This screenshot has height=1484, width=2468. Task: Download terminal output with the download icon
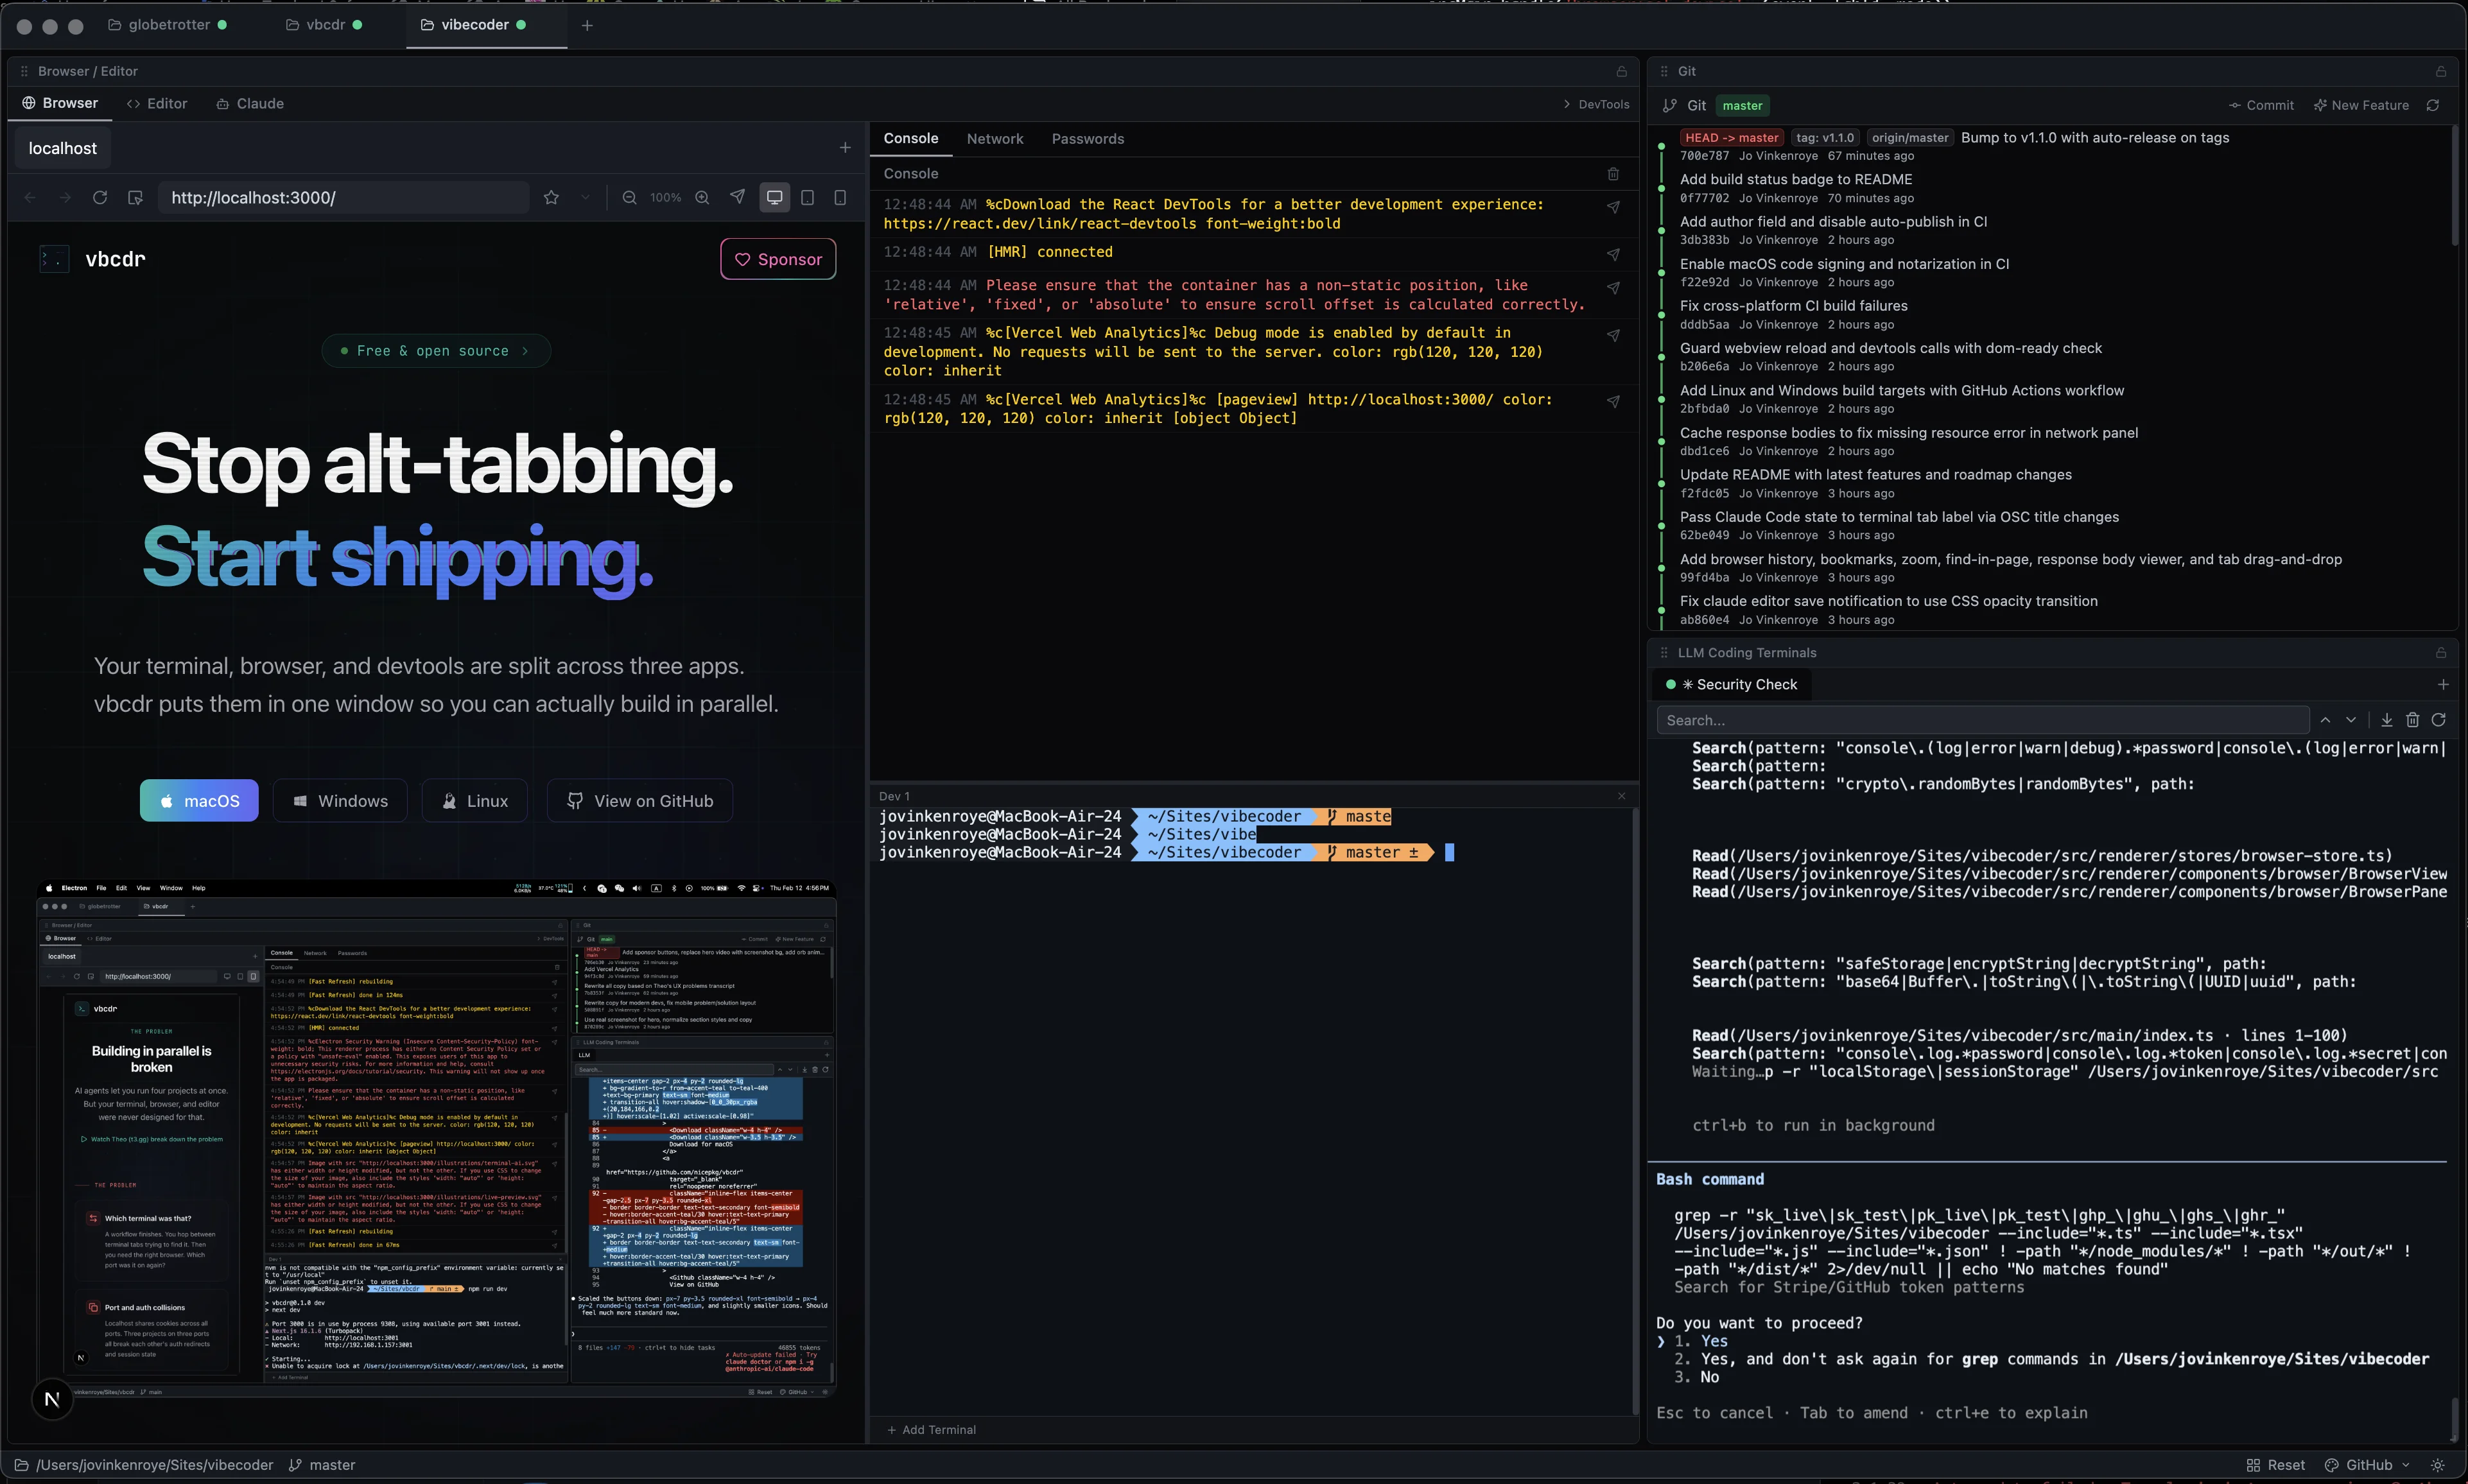pos(2386,720)
